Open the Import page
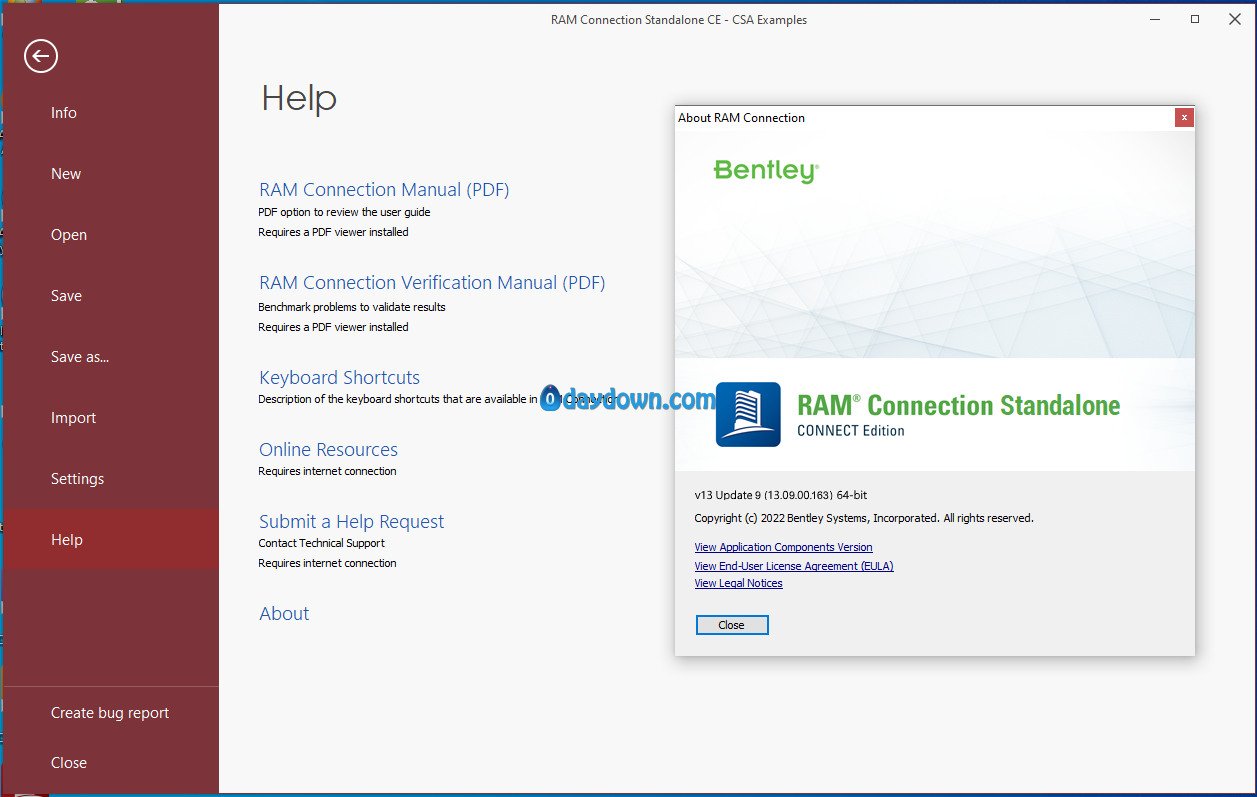The width and height of the screenshot is (1257, 797). 73,418
